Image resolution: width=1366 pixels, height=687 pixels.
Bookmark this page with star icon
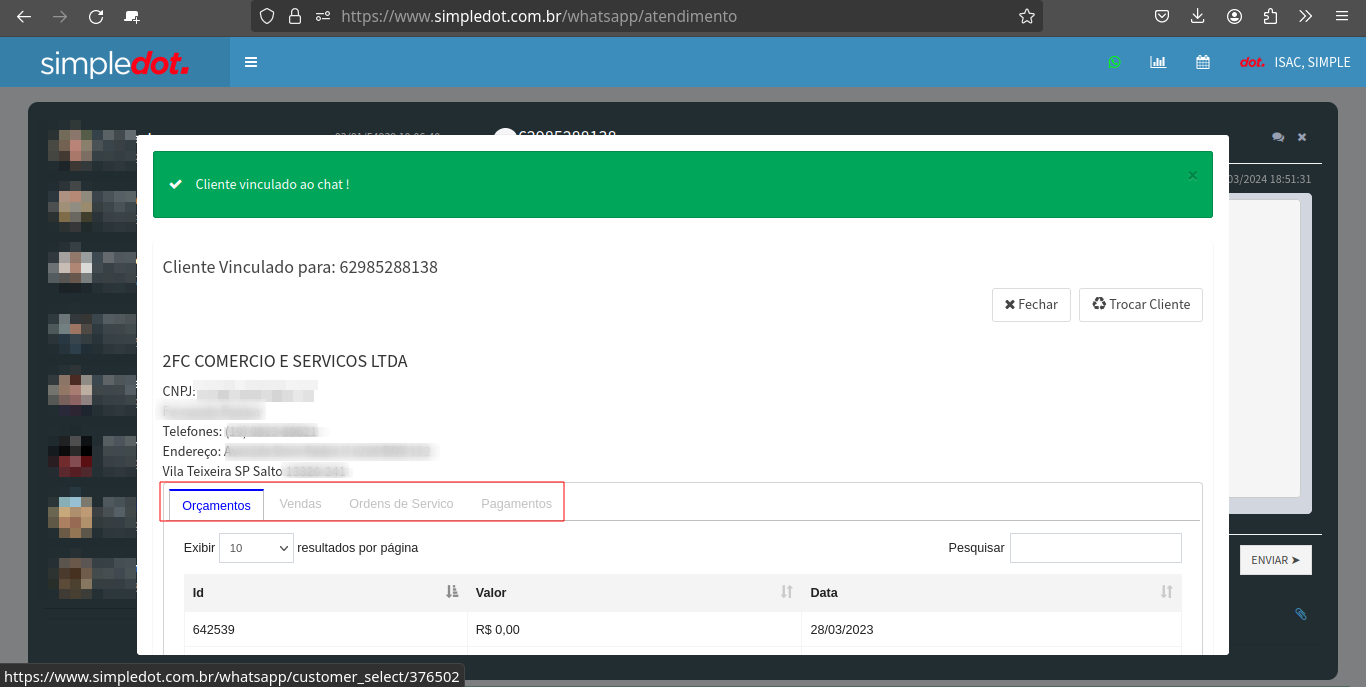point(1026,16)
